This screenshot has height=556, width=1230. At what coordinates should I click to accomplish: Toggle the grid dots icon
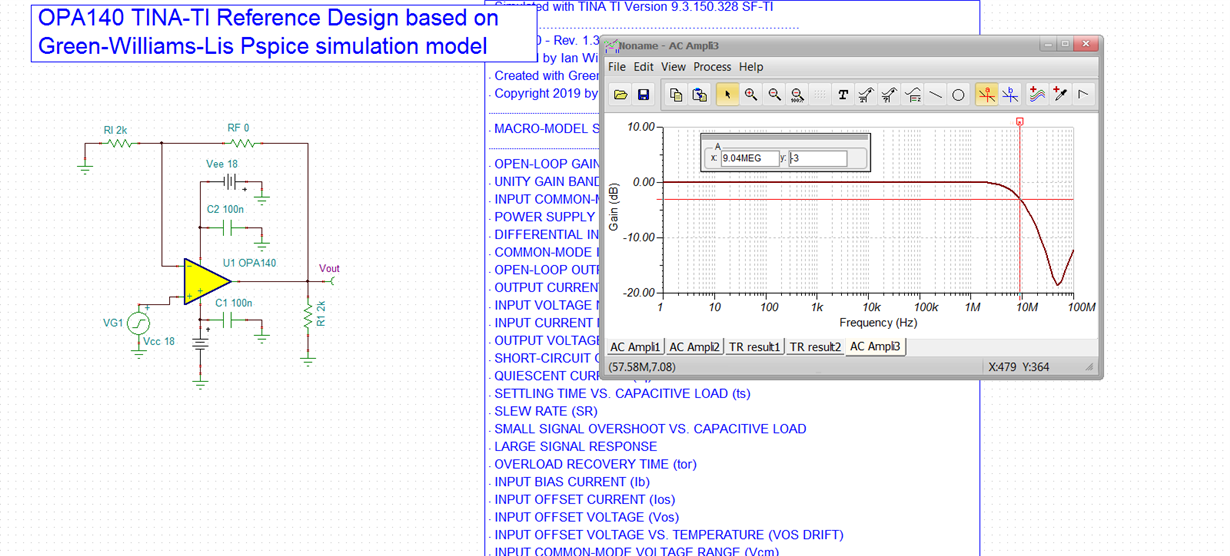pyautogui.click(x=820, y=95)
